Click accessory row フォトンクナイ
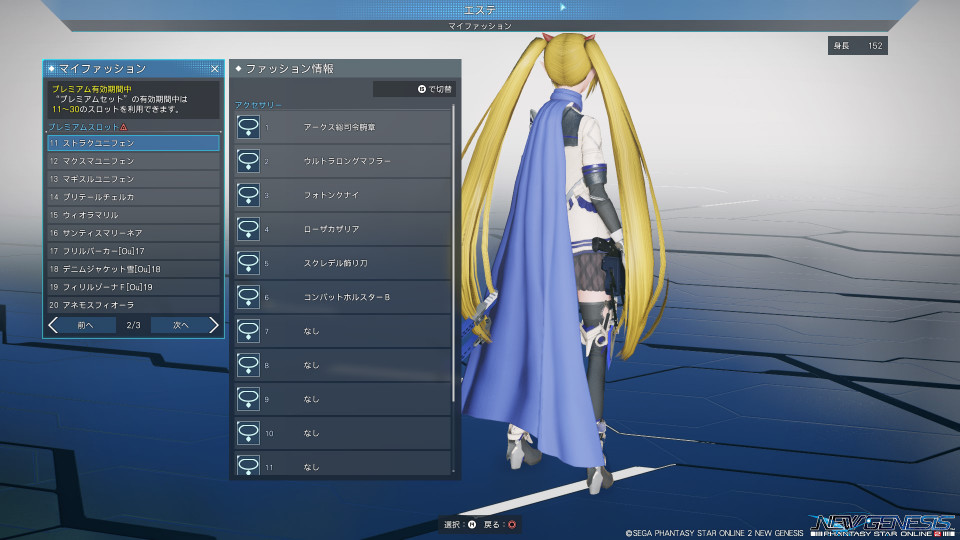Screen dimensions: 960x540 coord(343,195)
